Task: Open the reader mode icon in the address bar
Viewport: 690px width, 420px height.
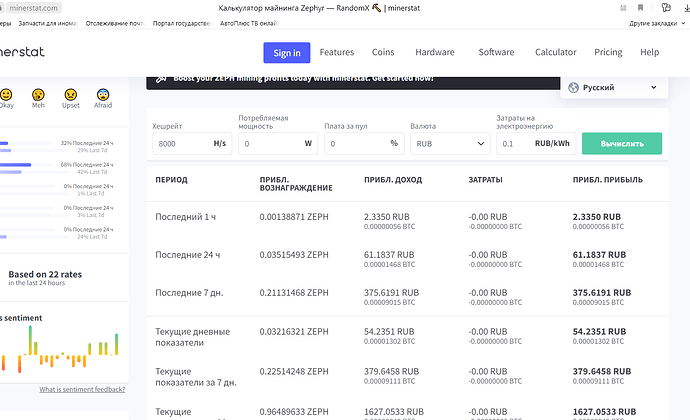Action: click(623, 8)
